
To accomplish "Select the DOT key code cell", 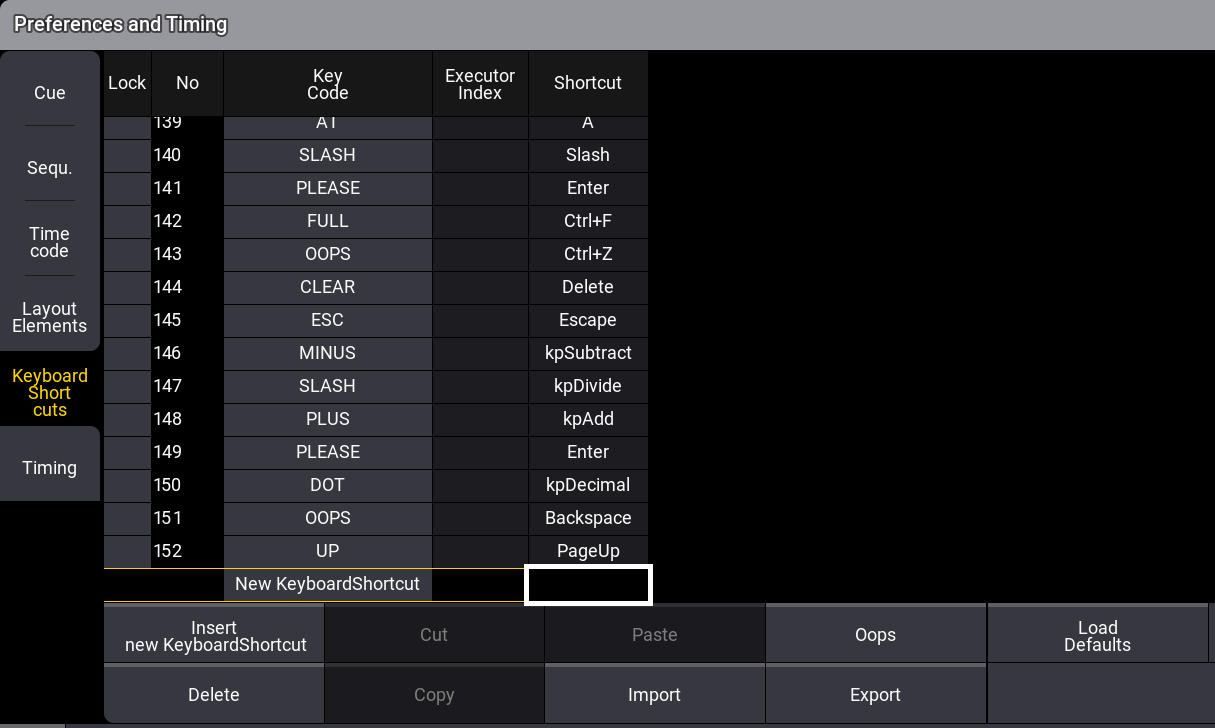I will point(328,485).
